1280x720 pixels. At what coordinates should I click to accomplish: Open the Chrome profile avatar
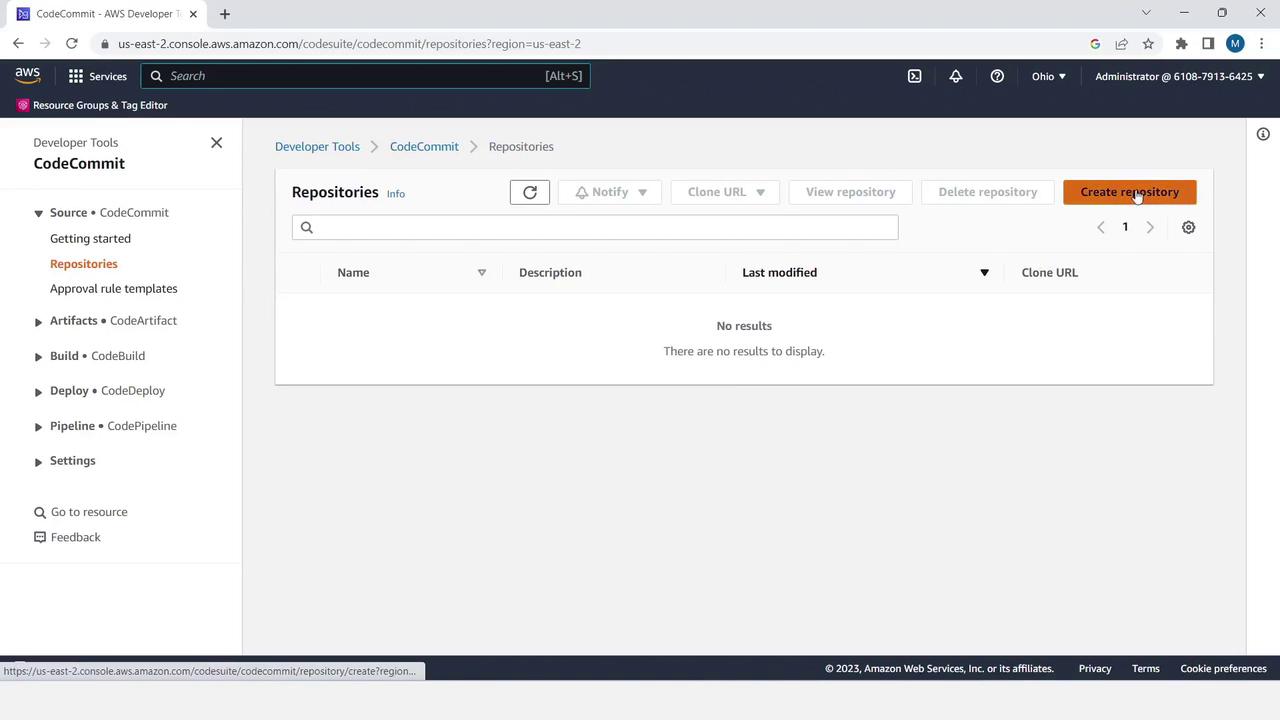1235,44
